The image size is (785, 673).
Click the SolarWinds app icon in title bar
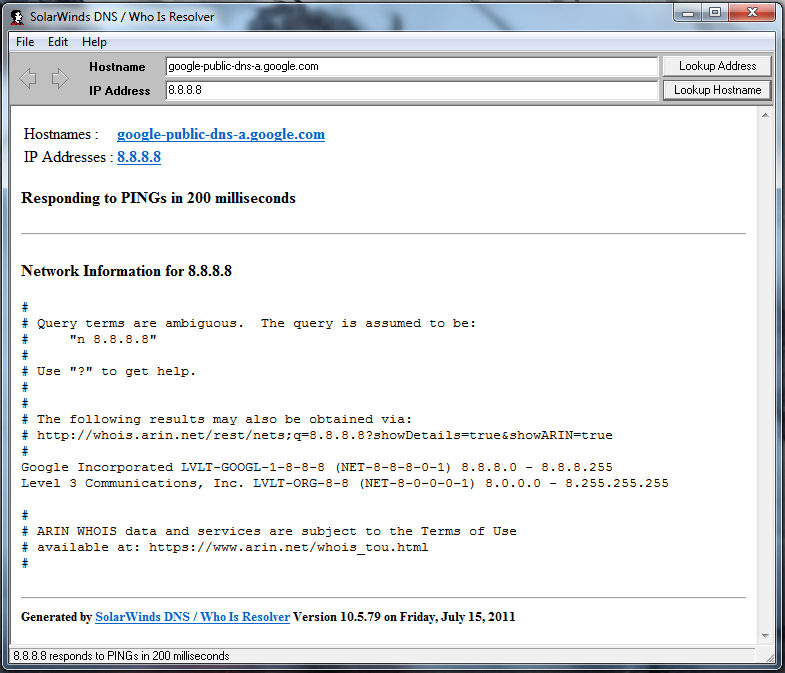[x=18, y=17]
